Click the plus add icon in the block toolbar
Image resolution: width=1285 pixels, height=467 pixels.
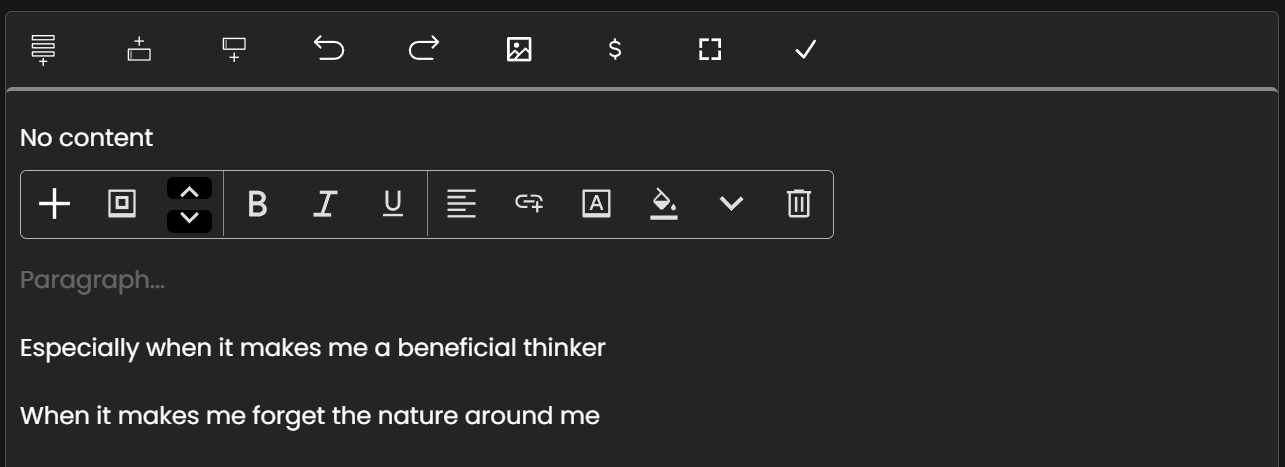(54, 204)
